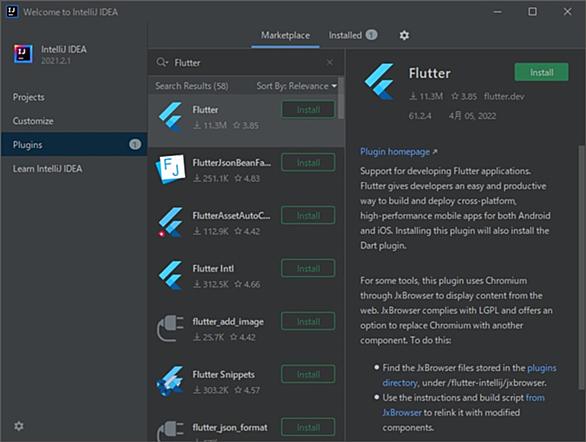Open Learn IntelliJ IDEA section
586x442 pixels.
(74, 169)
